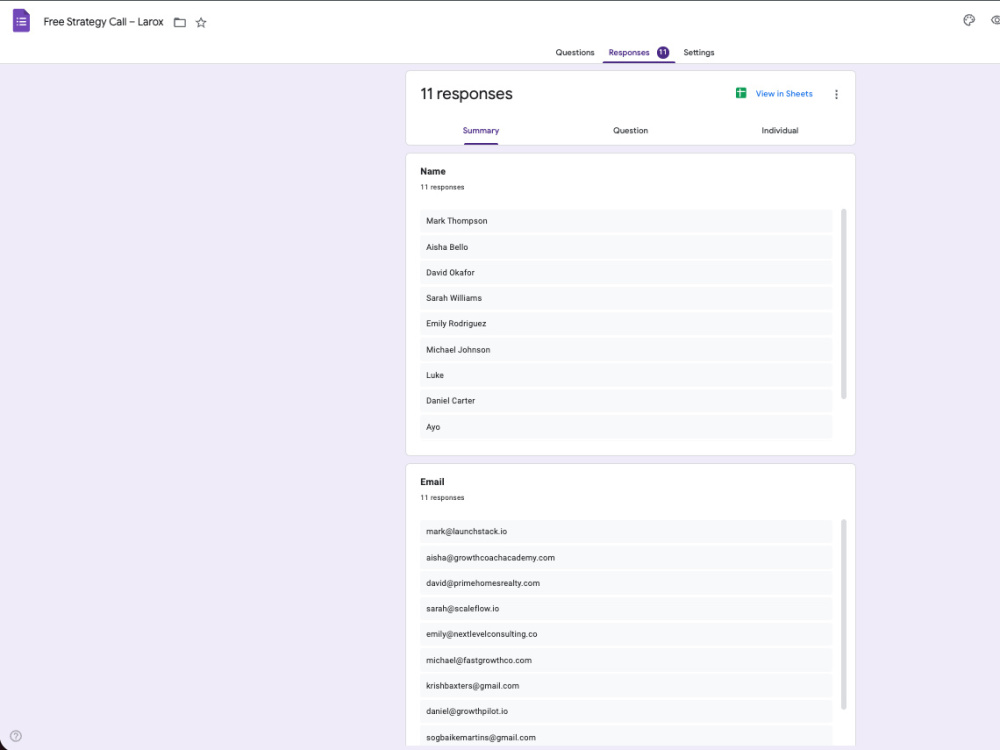Screen dimensions: 1000x750
Task: Click the email mark@launchstack.io
Action: [466, 531]
